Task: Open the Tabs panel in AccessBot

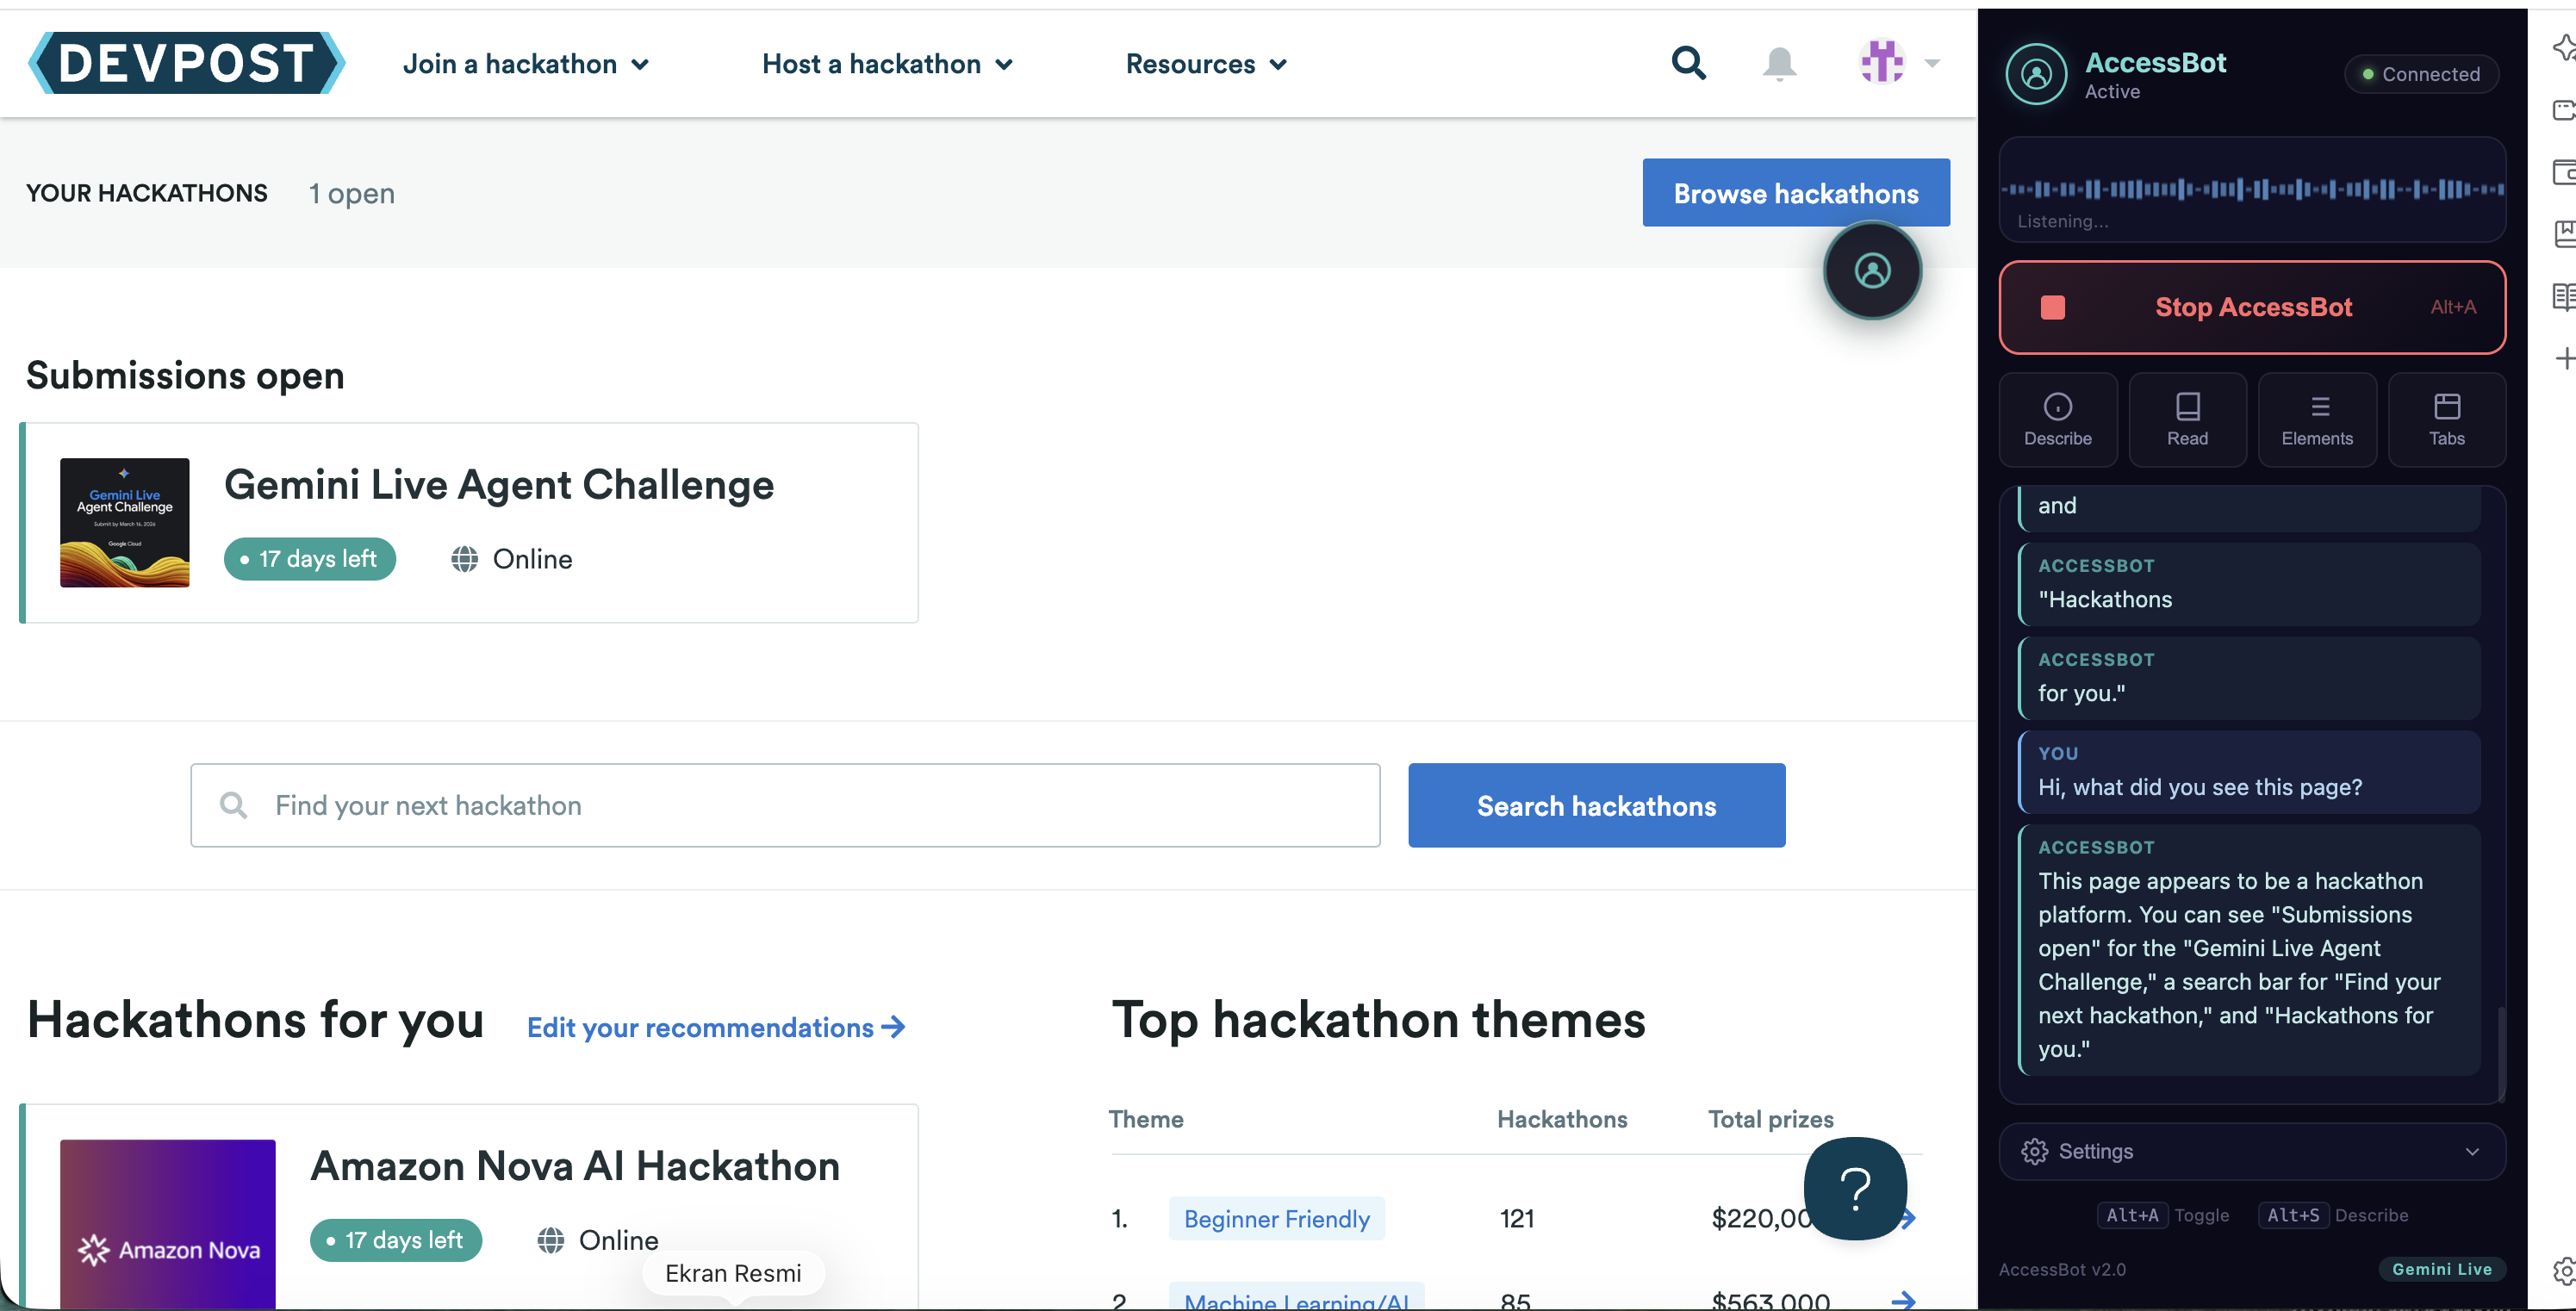Action: tap(2446, 419)
